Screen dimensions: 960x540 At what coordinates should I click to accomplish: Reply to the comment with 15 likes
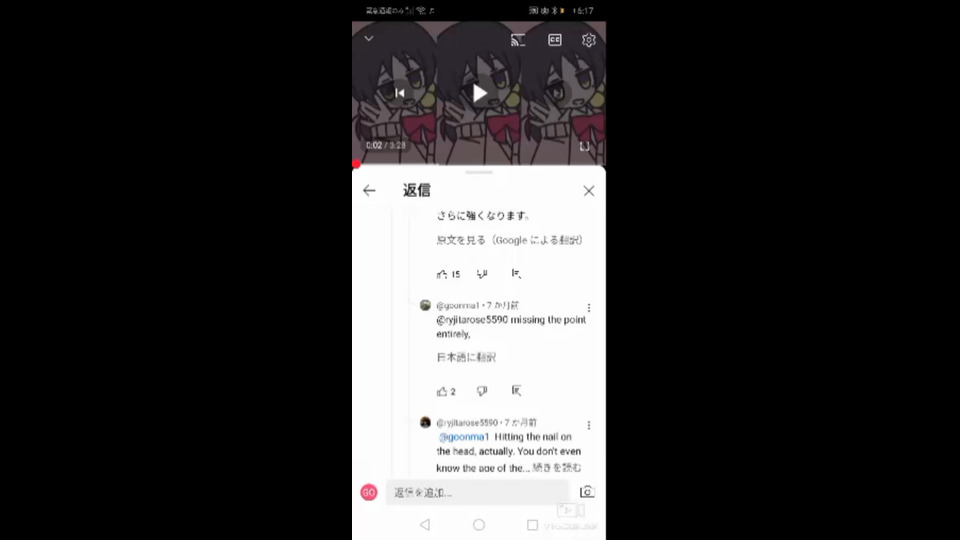(516, 274)
